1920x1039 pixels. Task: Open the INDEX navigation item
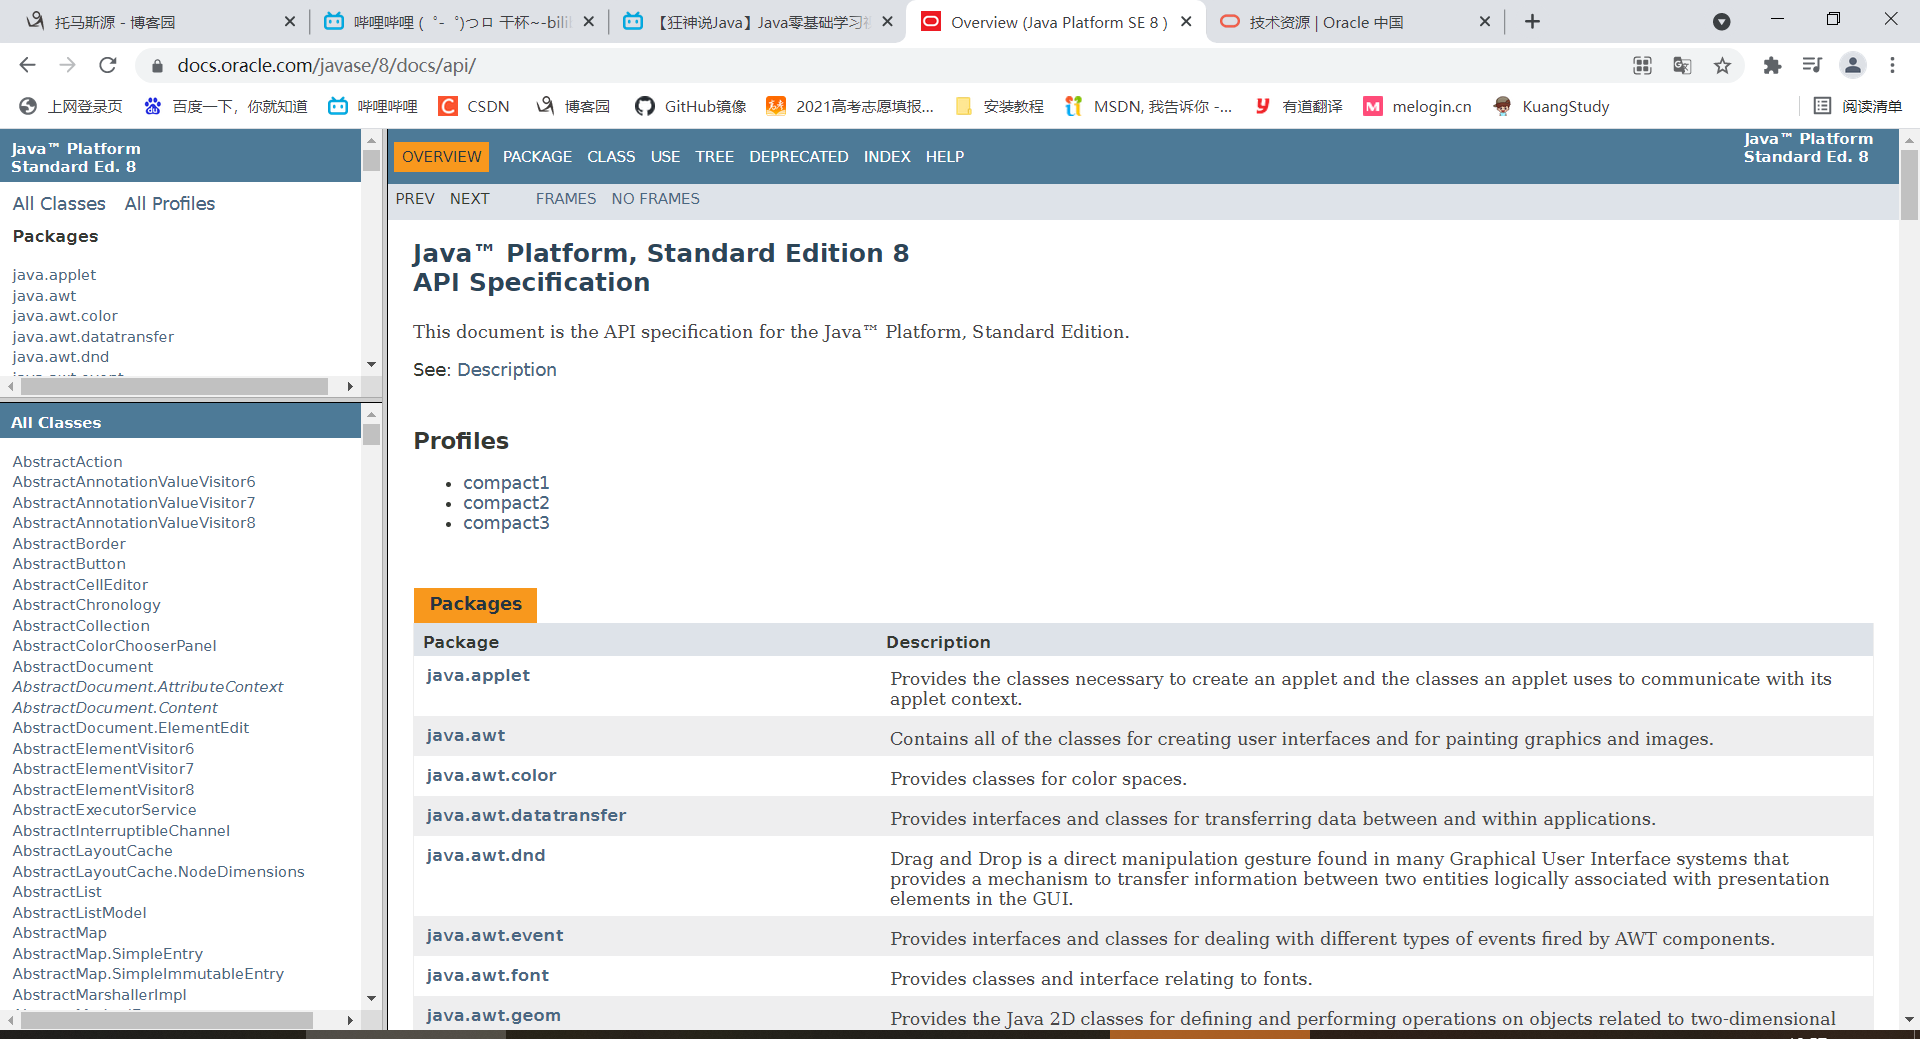(x=887, y=156)
